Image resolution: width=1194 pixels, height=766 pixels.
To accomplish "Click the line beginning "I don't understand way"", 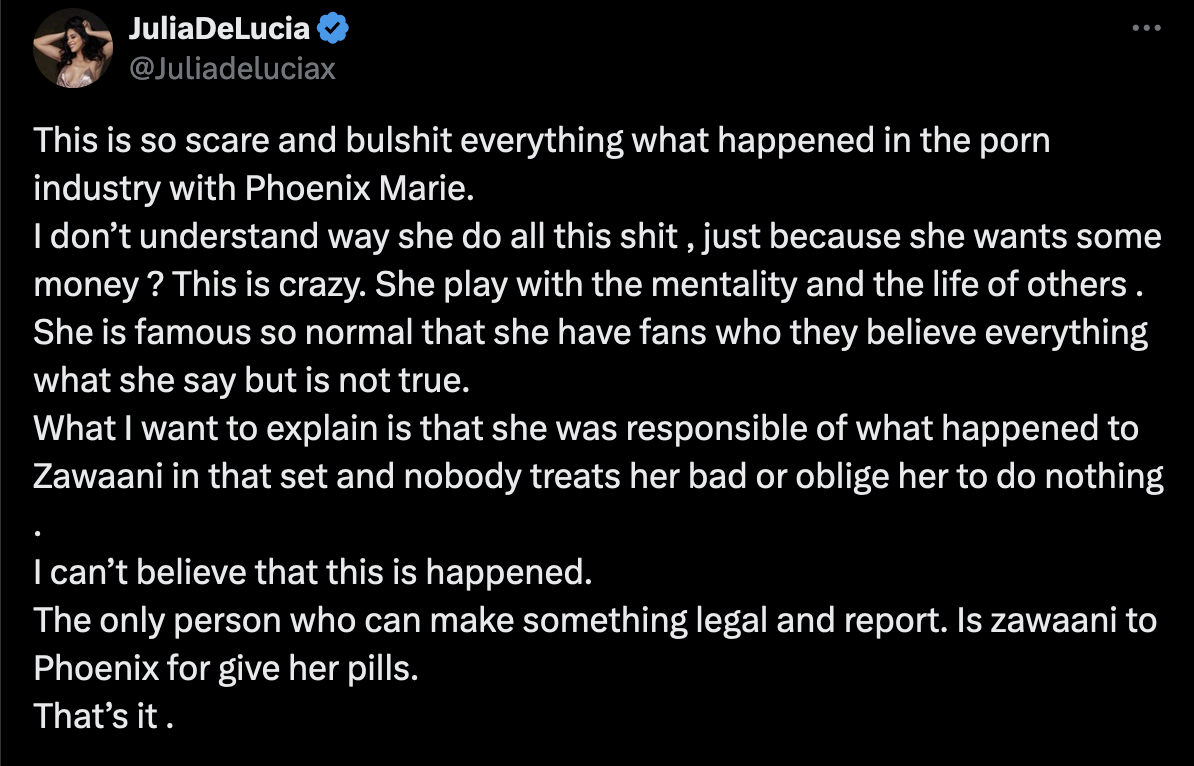I will click(596, 238).
